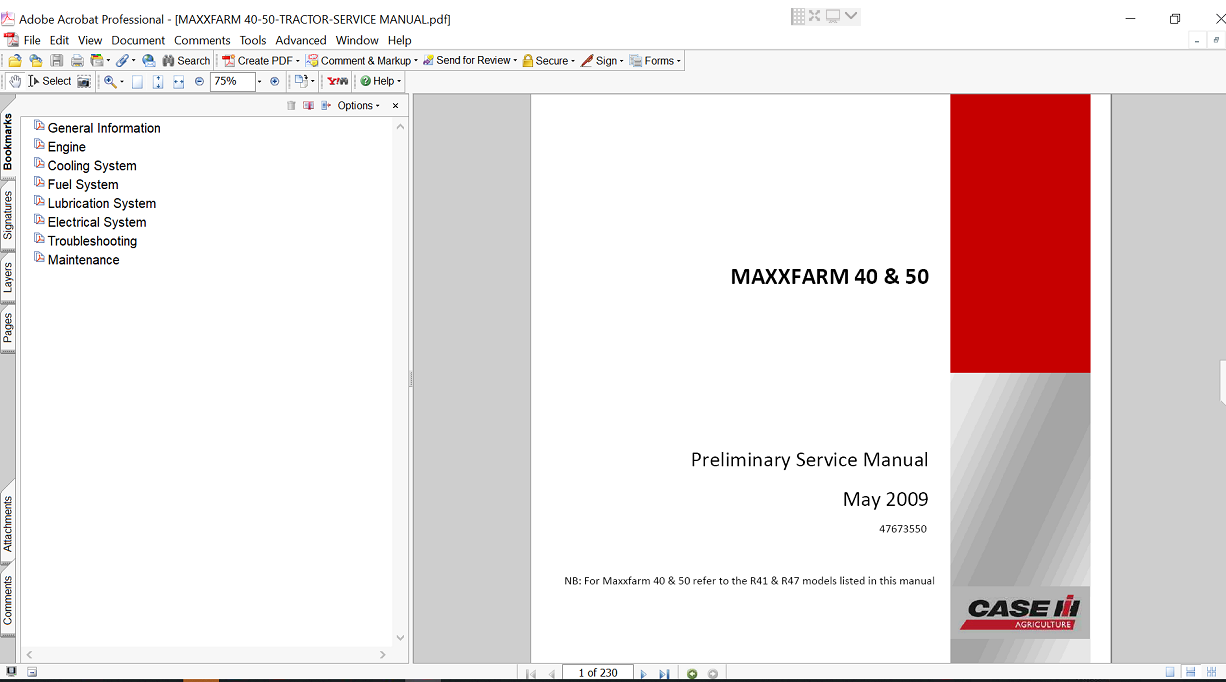
Task: Open the bookmarks Options dropdown
Action: click(x=358, y=105)
